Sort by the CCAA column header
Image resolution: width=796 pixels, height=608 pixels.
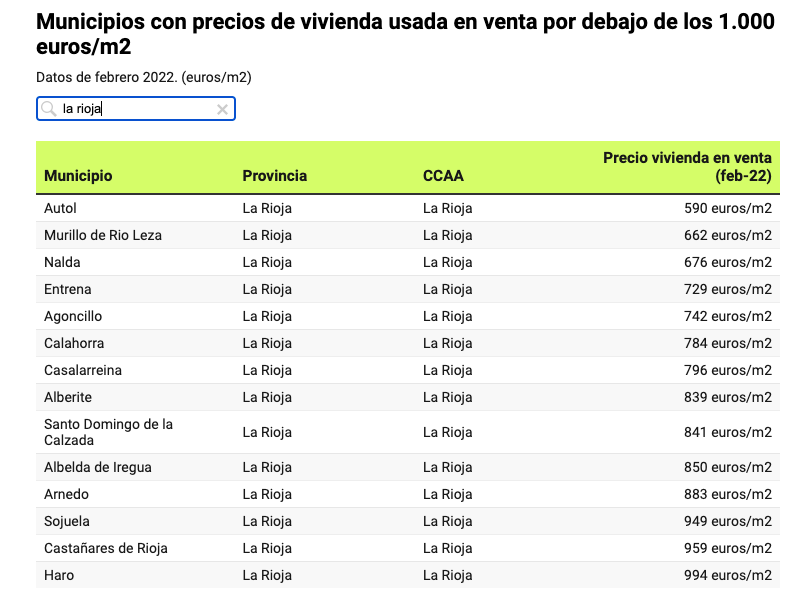(443, 176)
